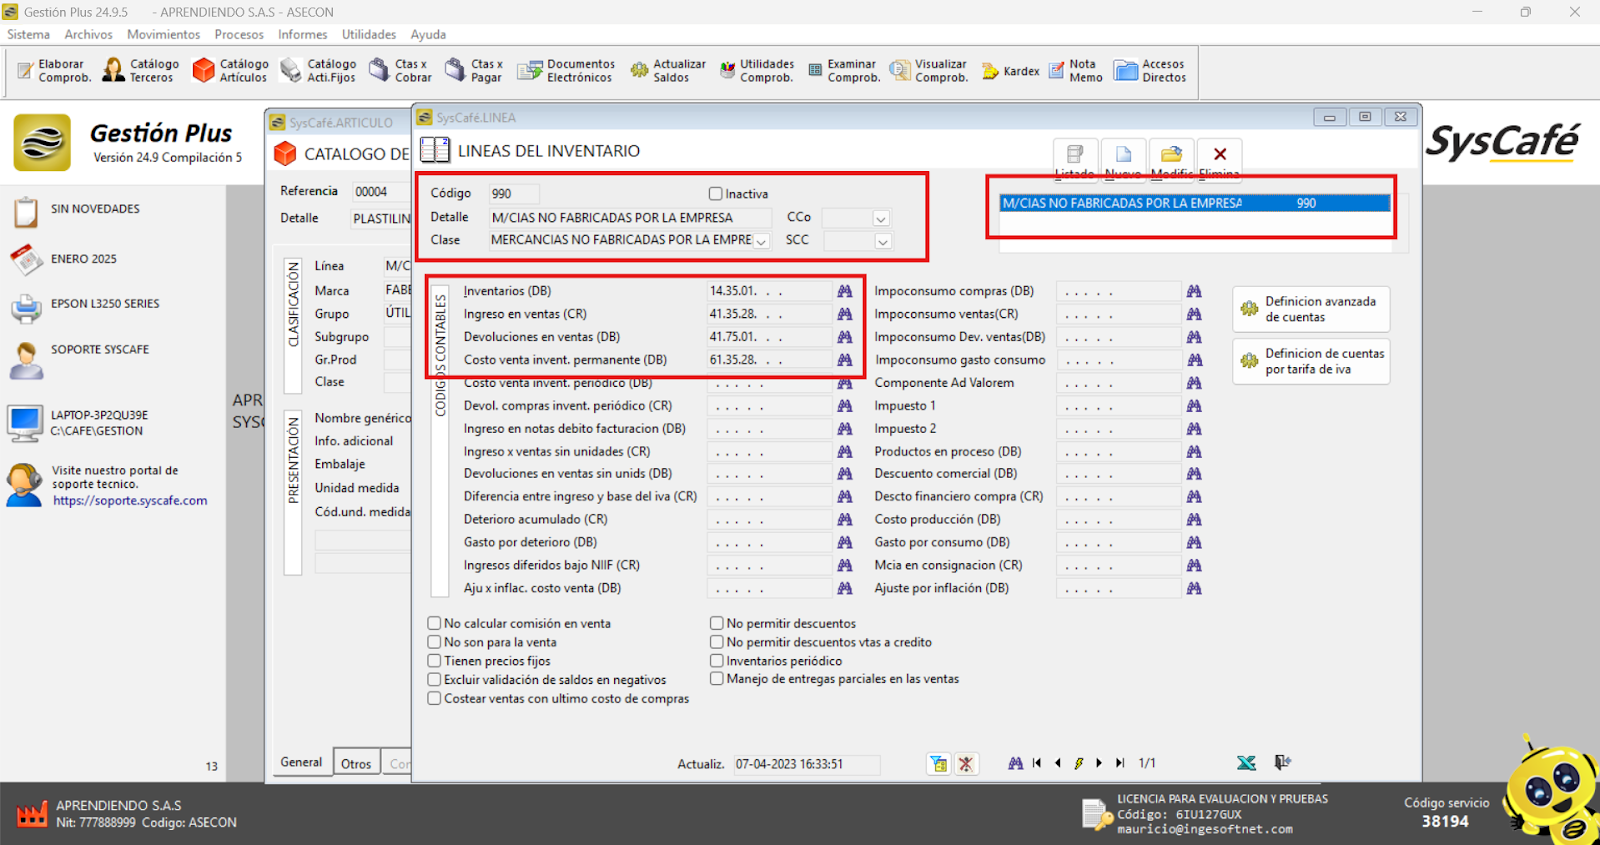Open the soporte.syscafe.com link
The image size is (1600, 845).
(x=130, y=501)
